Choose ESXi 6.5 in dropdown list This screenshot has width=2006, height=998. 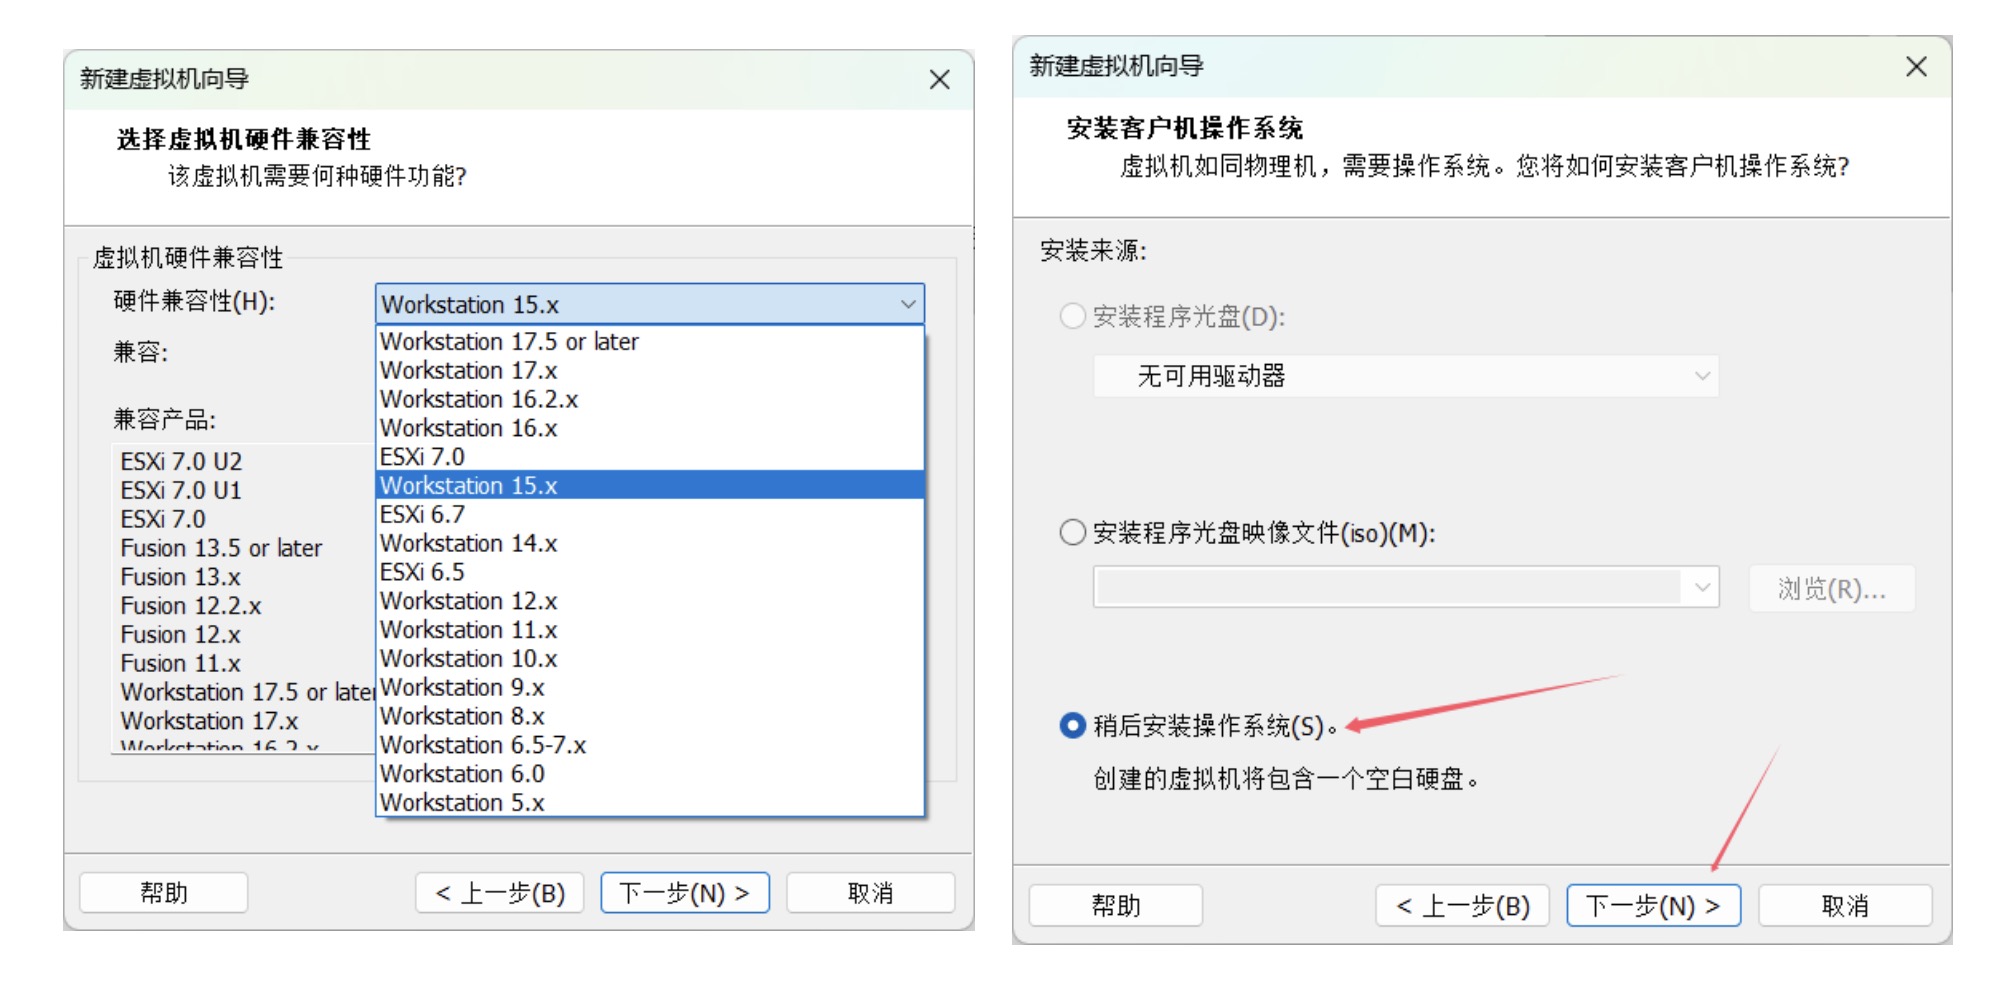(650, 573)
